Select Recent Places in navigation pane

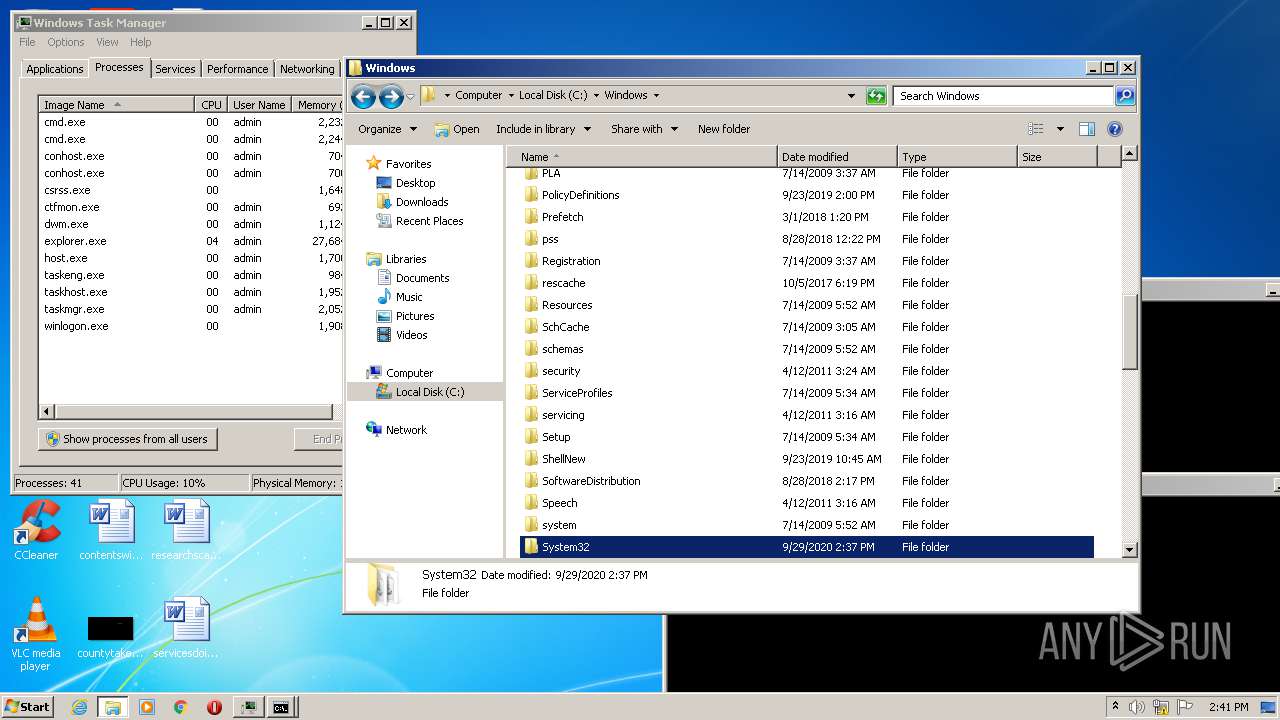tap(429, 221)
